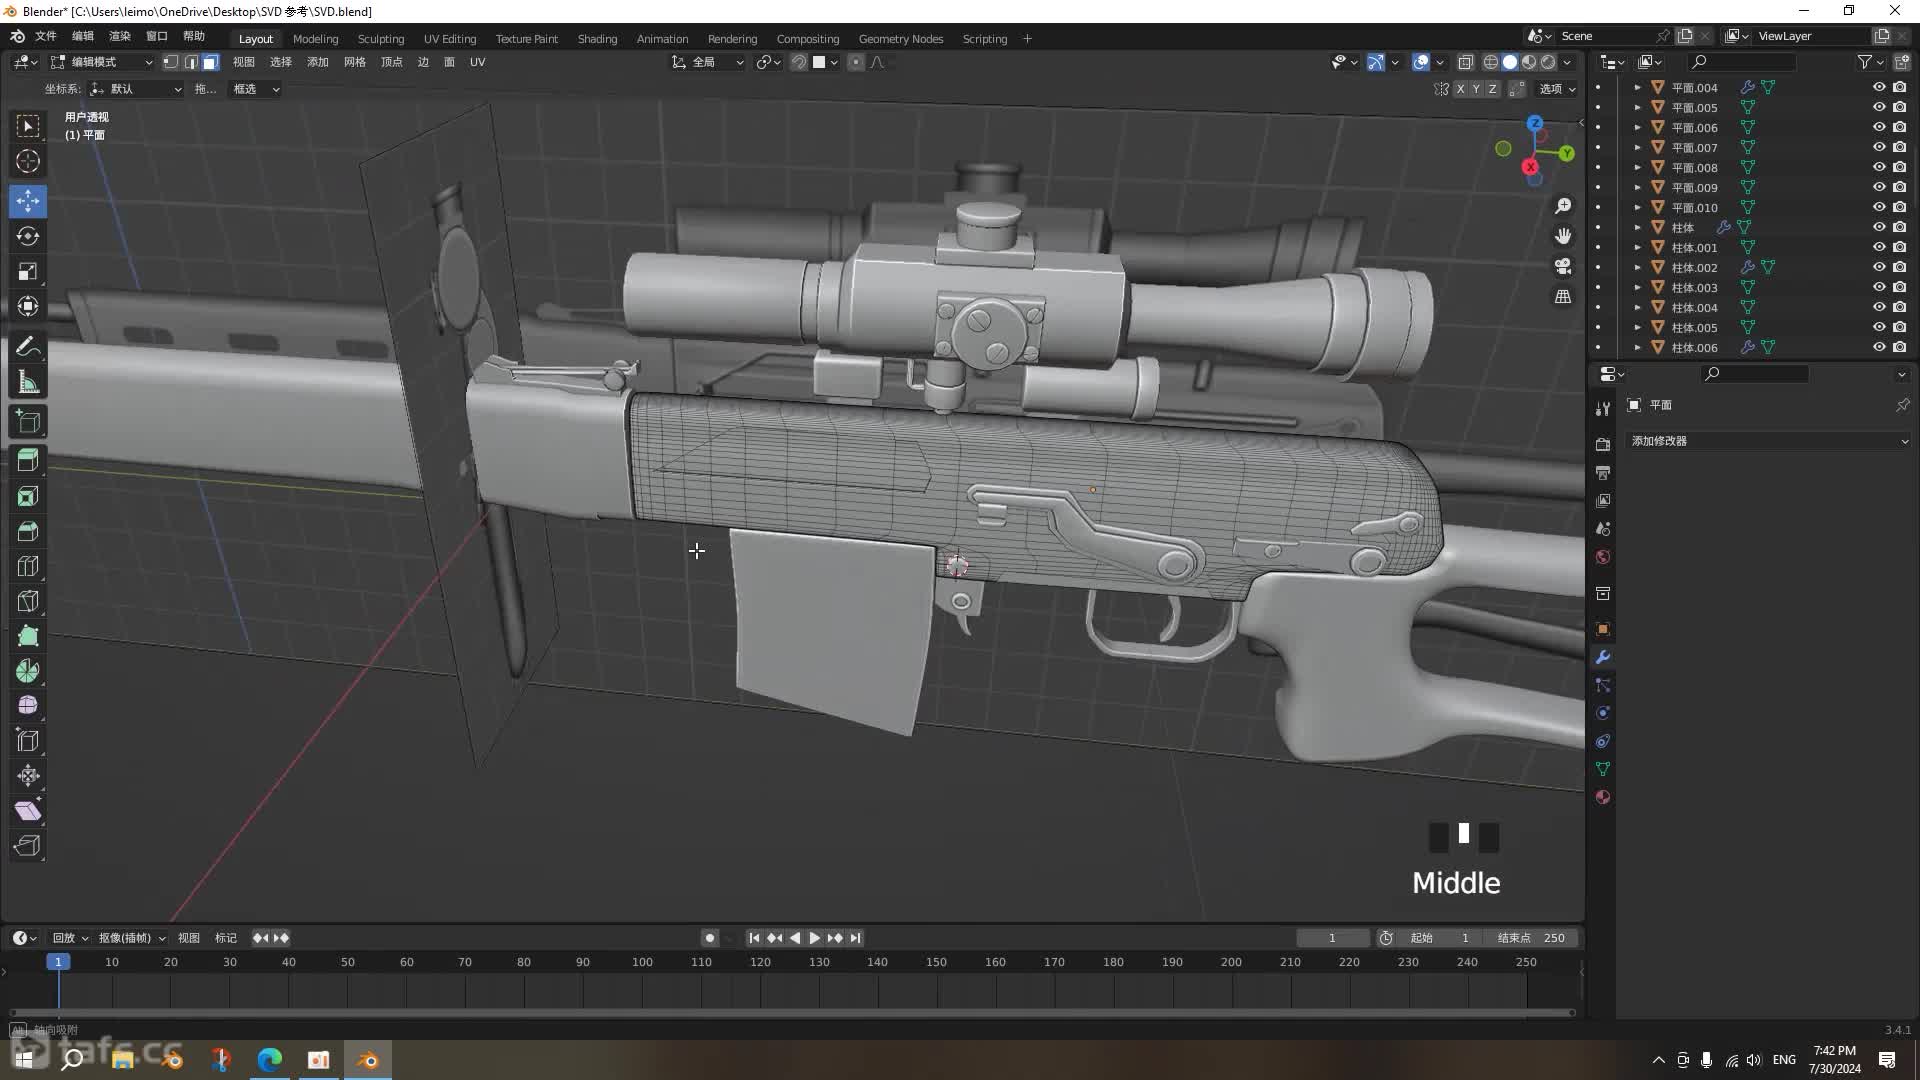Click the pan view hand icon
The height and width of the screenshot is (1080, 1920).
point(1563,236)
